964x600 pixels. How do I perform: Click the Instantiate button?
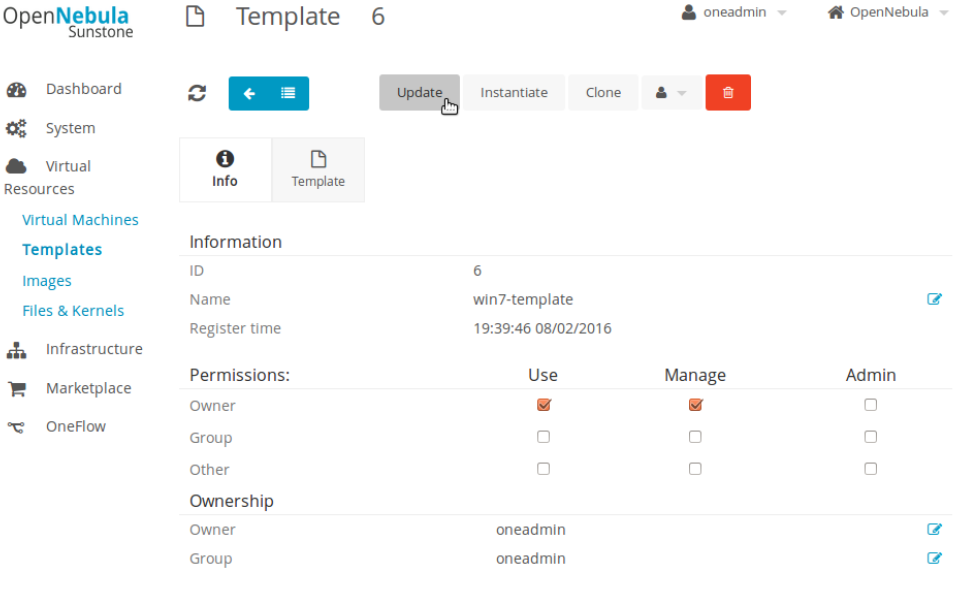pos(514,93)
